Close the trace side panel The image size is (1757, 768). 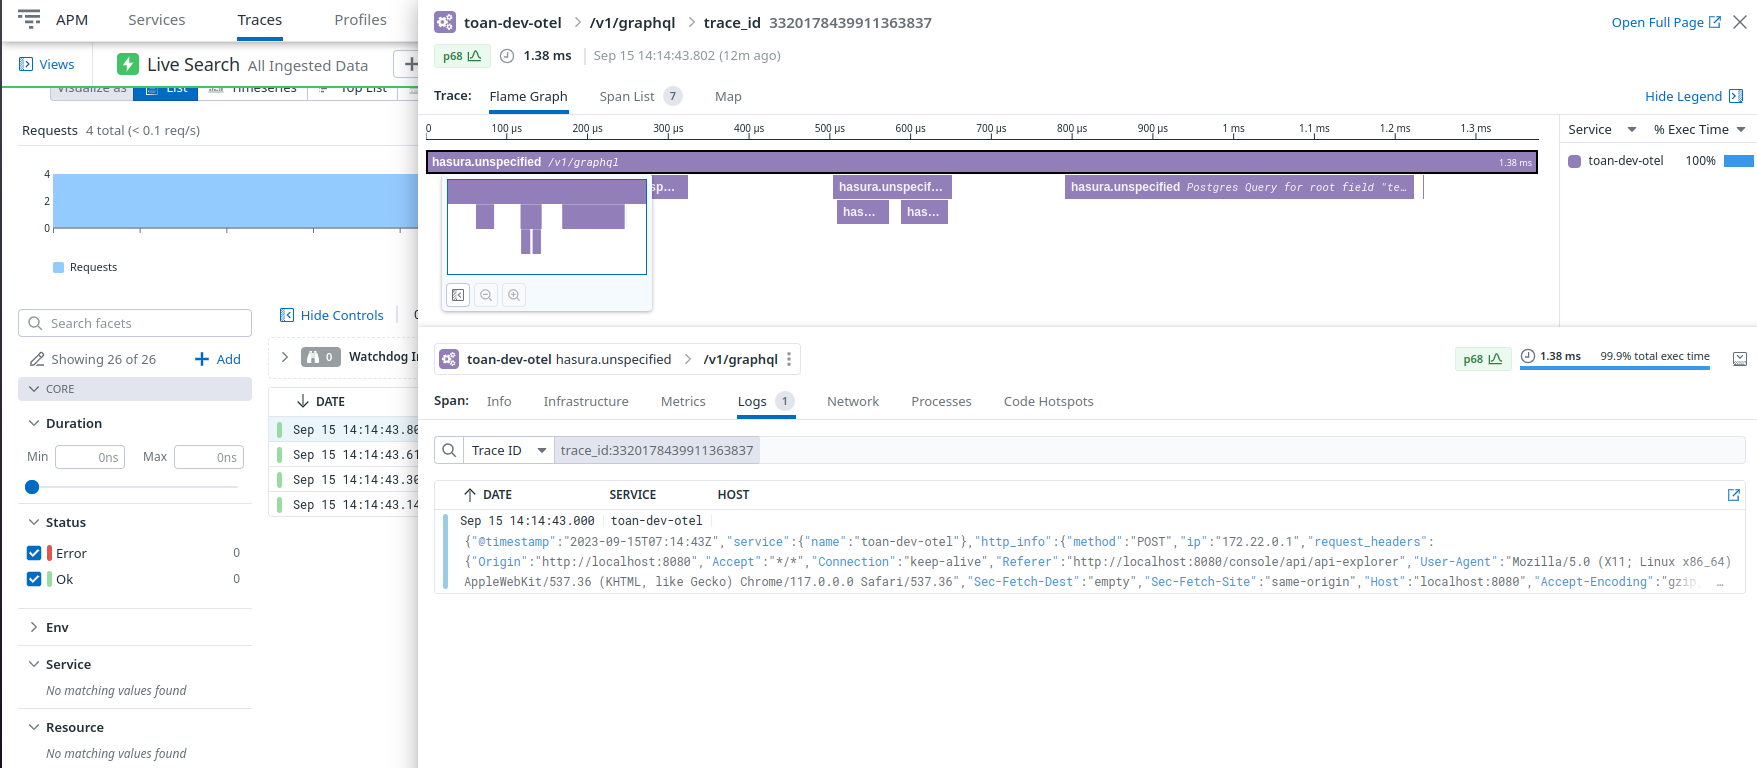(x=1740, y=22)
